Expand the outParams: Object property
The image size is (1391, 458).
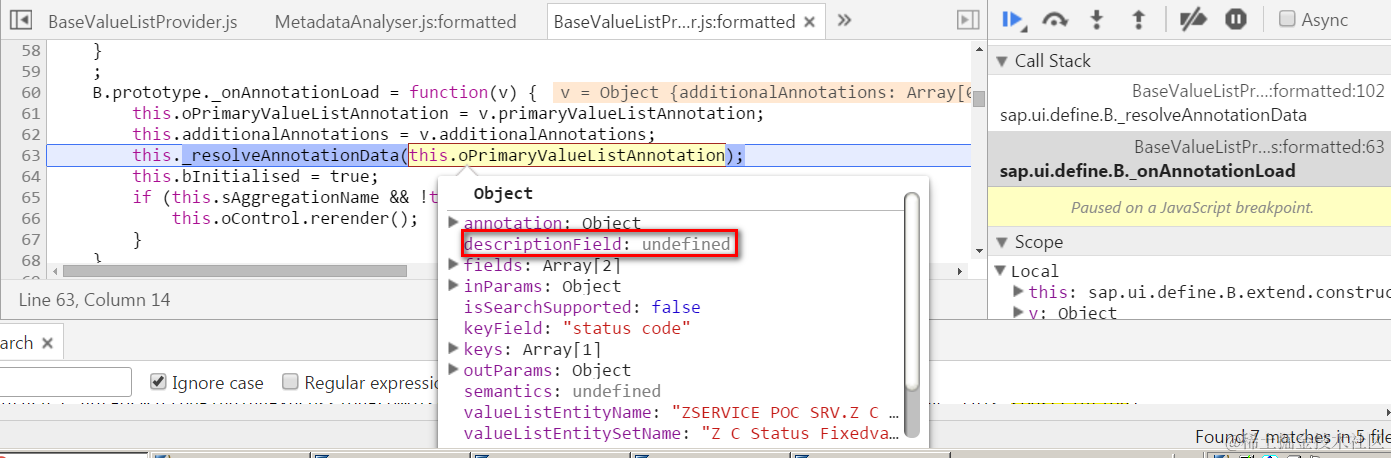point(453,370)
